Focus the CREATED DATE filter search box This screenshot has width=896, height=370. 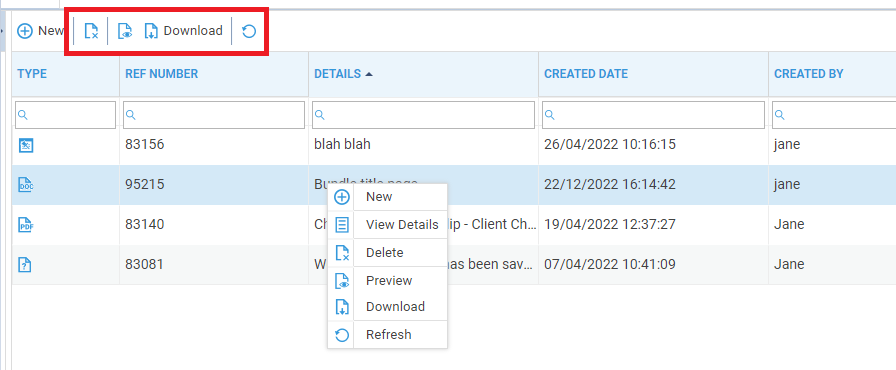tap(653, 115)
